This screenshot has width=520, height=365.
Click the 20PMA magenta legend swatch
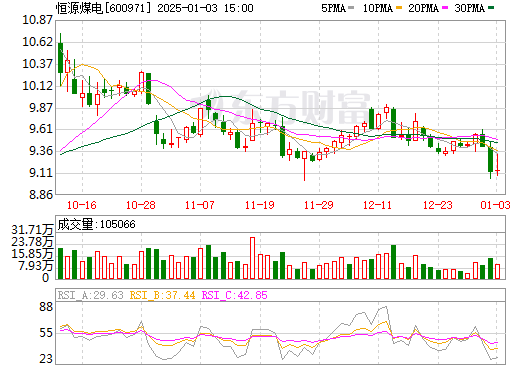tap(445, 8)
